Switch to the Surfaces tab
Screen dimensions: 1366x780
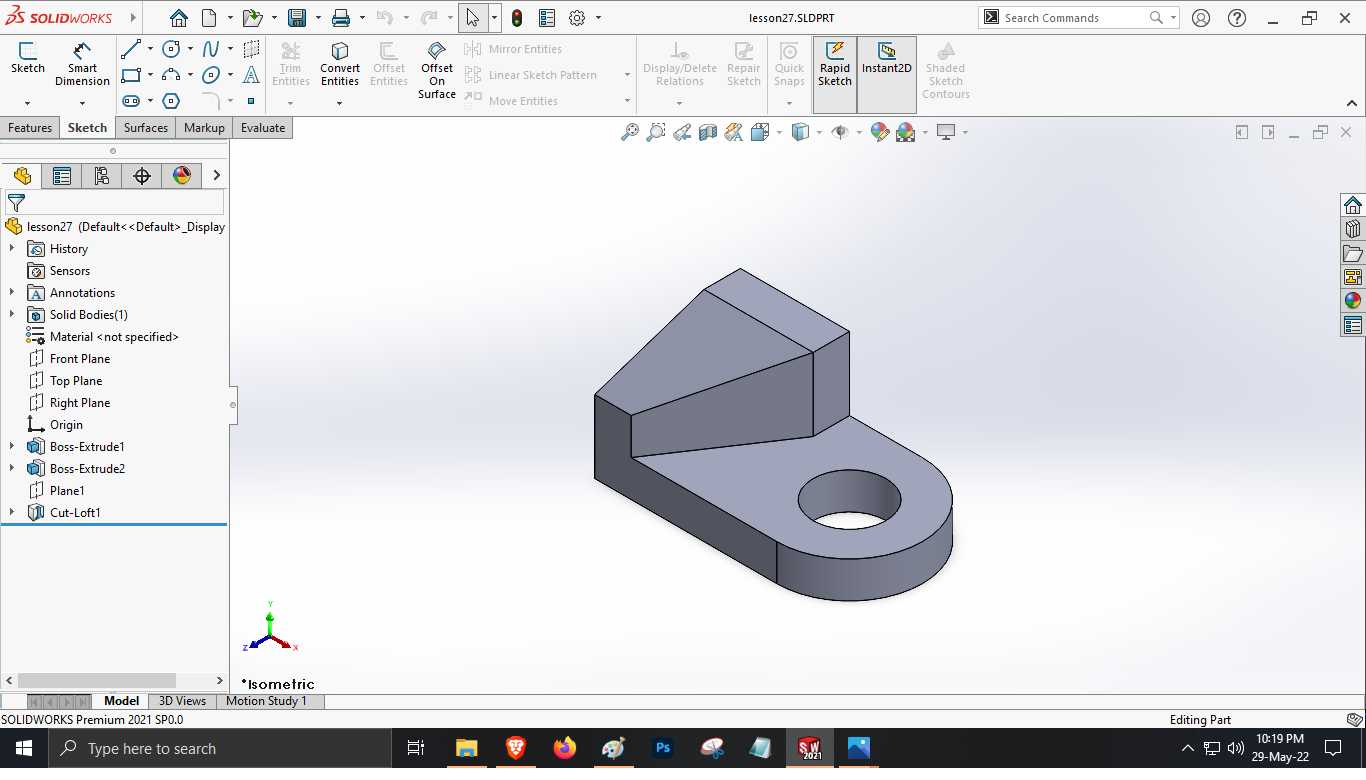coord(146,128)
